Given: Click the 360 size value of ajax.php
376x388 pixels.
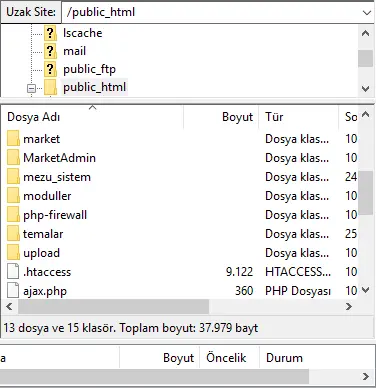Looking at the screenshot, I should tap(244, 291).
